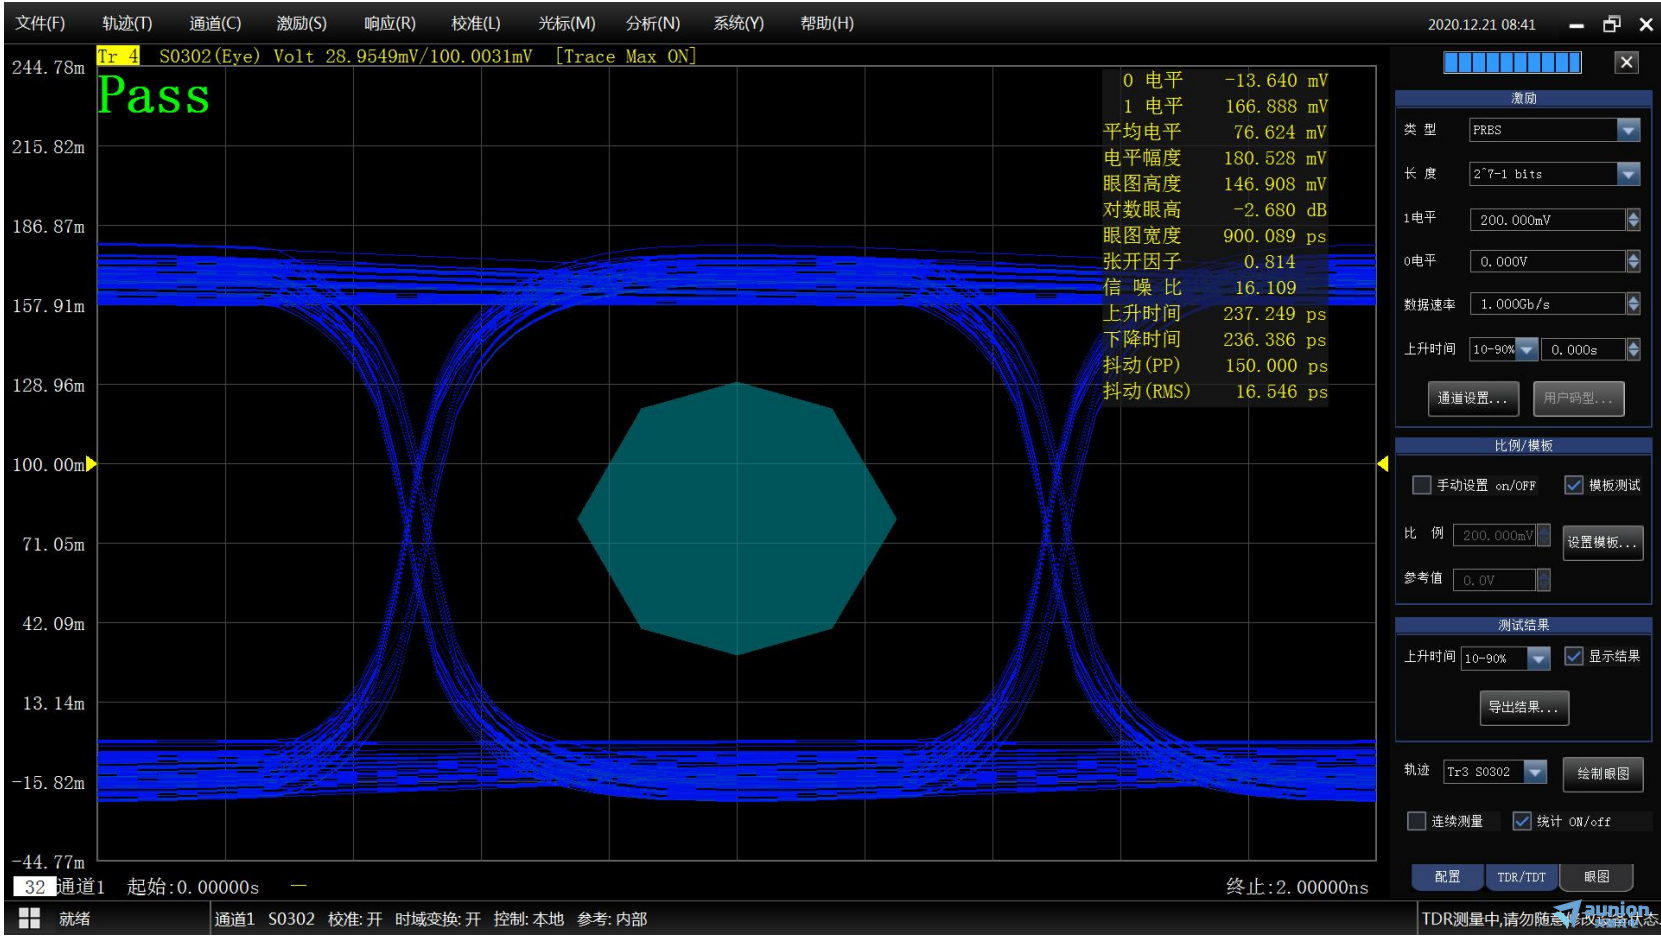Click the 控制: 本地 status entry
This screenshot has height=939, width=1661.
[x=529, y=919]
